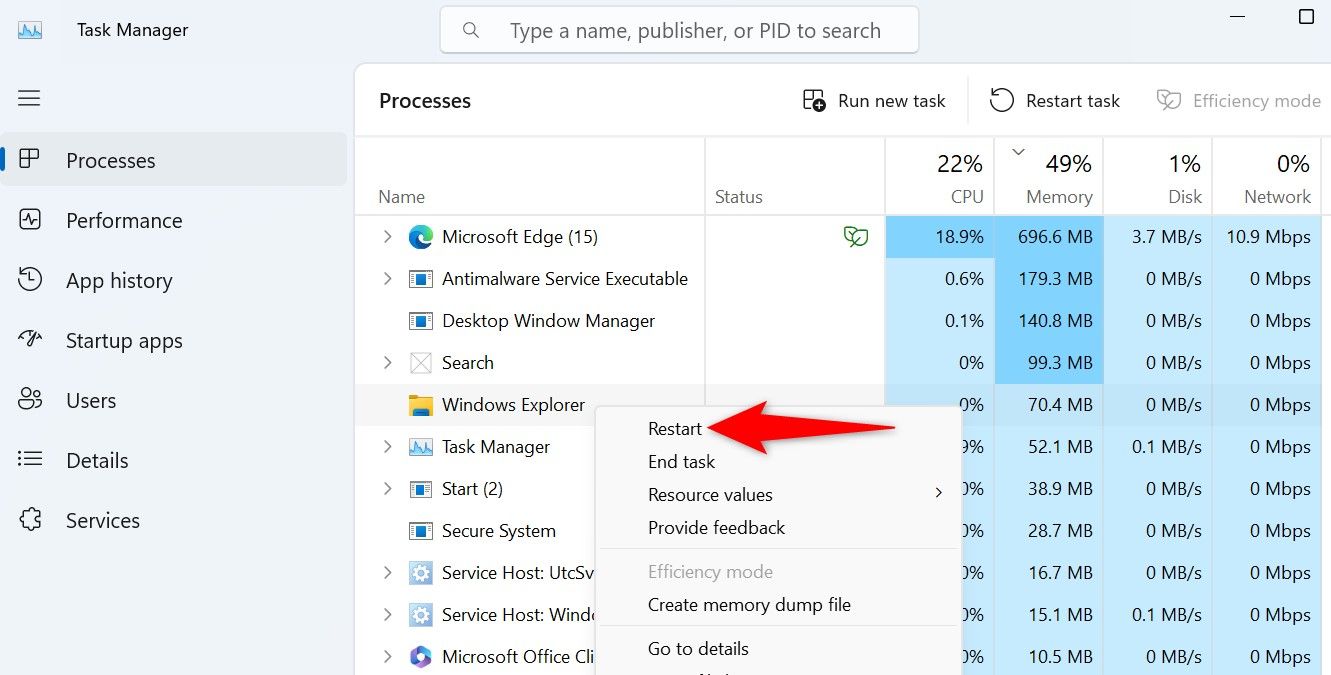Open the Memory column sort dropdown
Viewport: 1331px width, 675px height.
click(1017, 152)
